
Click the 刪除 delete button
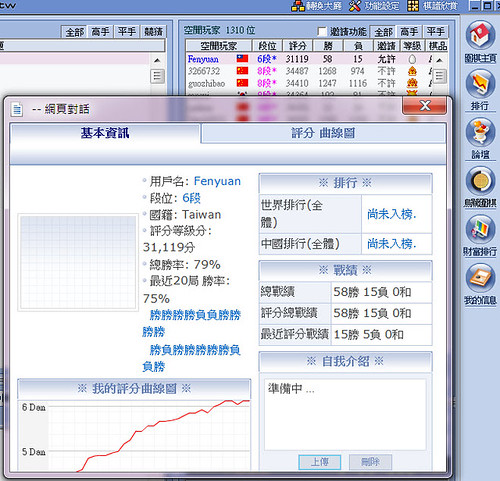[x=370, y=462]
